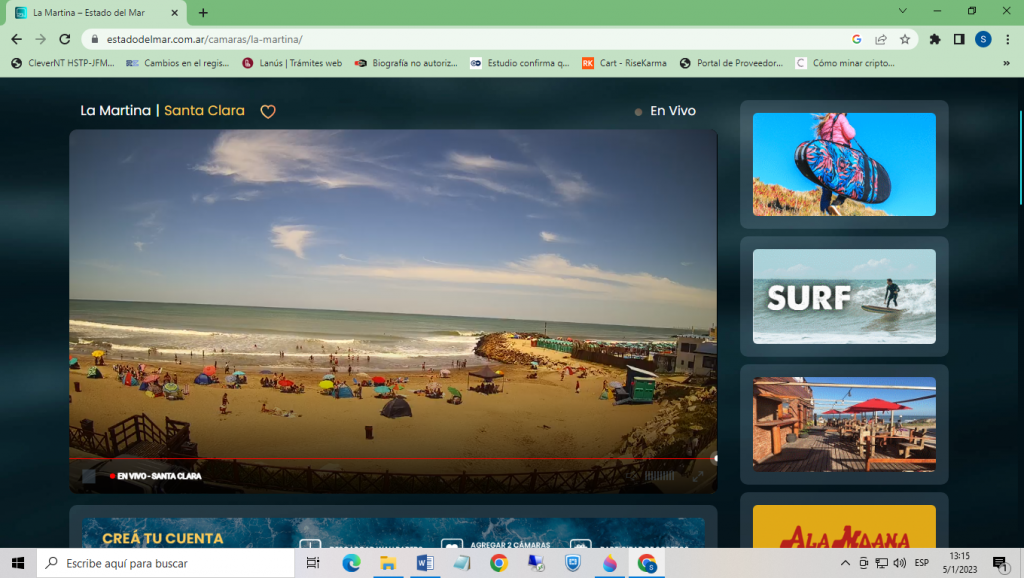Open the Chrome three-dot menu
This screenshot has height=578, width=1024.
click(1008, 39)
